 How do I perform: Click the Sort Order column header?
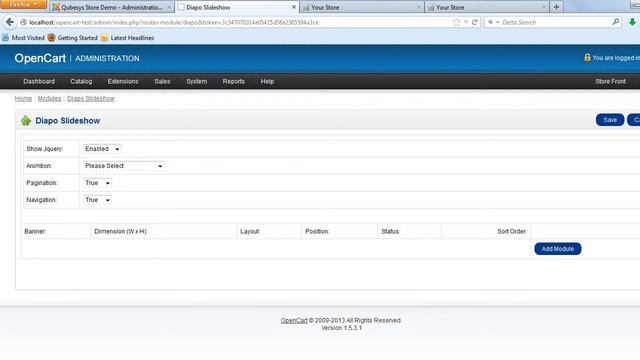pyautogui.click(x=512, y=231)
